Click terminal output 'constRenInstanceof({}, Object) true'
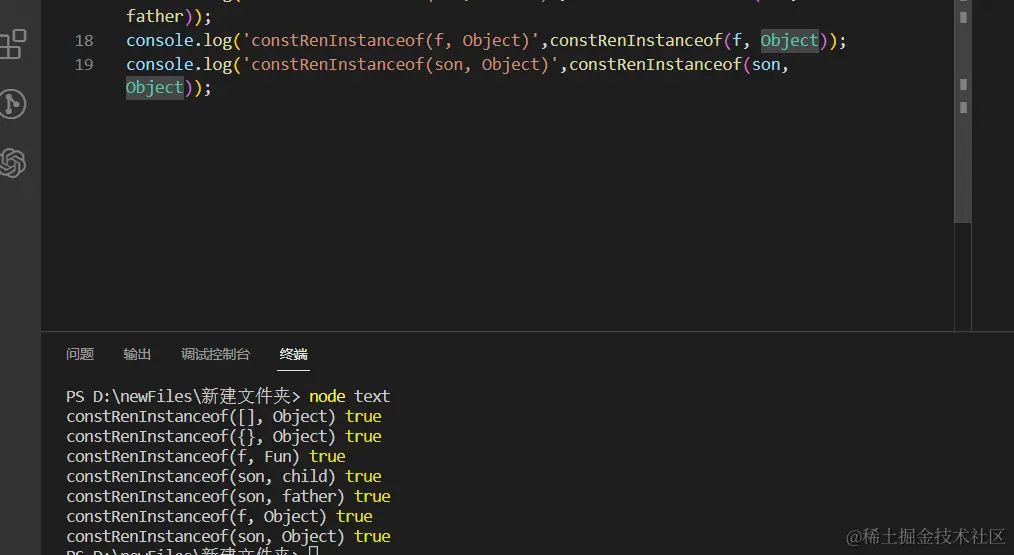Image resolution: width=1014 pixels, height=555 pixels. pyautogui.click(x=224, y=436)
